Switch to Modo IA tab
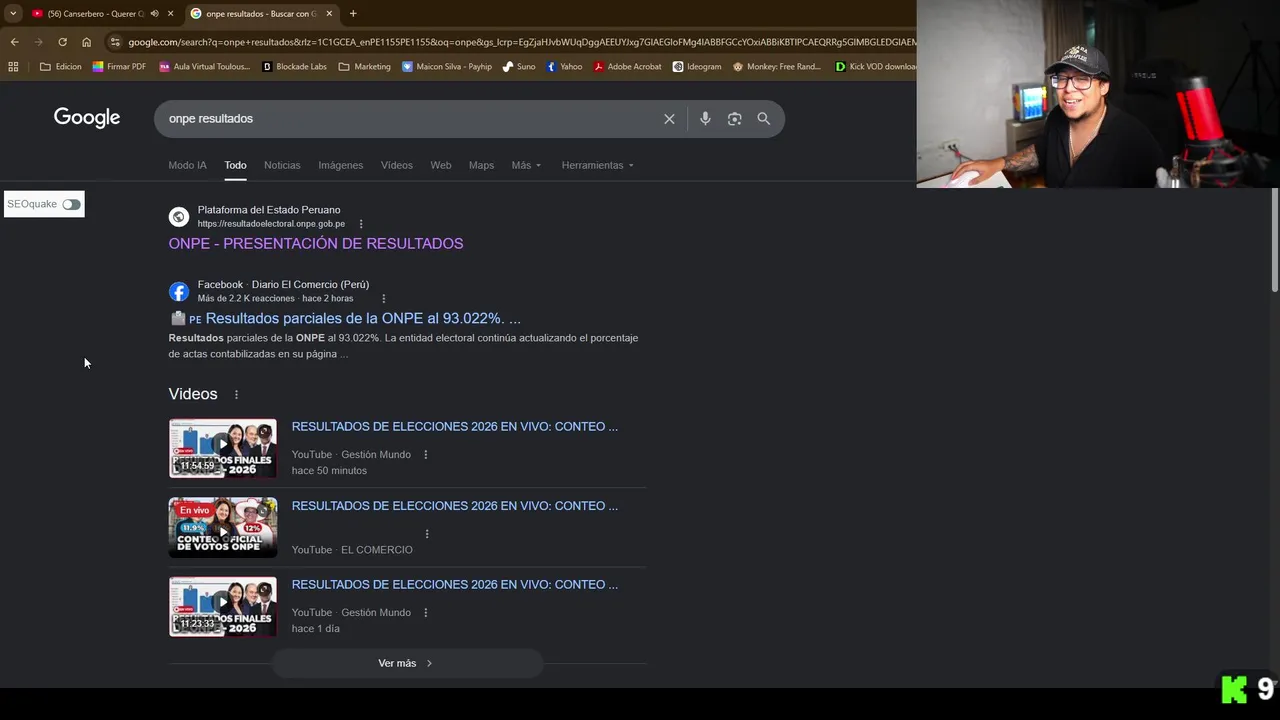 (x=187, y=165)
